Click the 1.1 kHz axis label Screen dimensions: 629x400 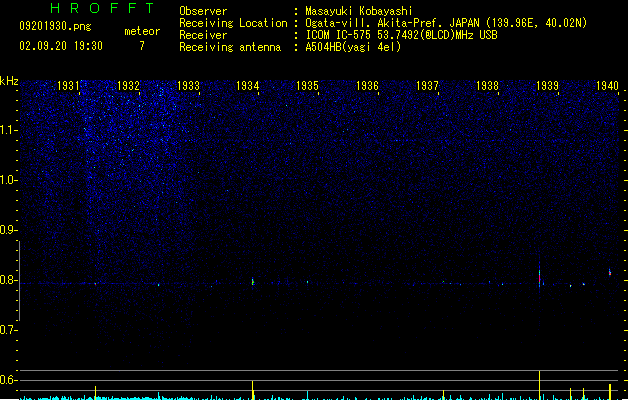point(8,130)
